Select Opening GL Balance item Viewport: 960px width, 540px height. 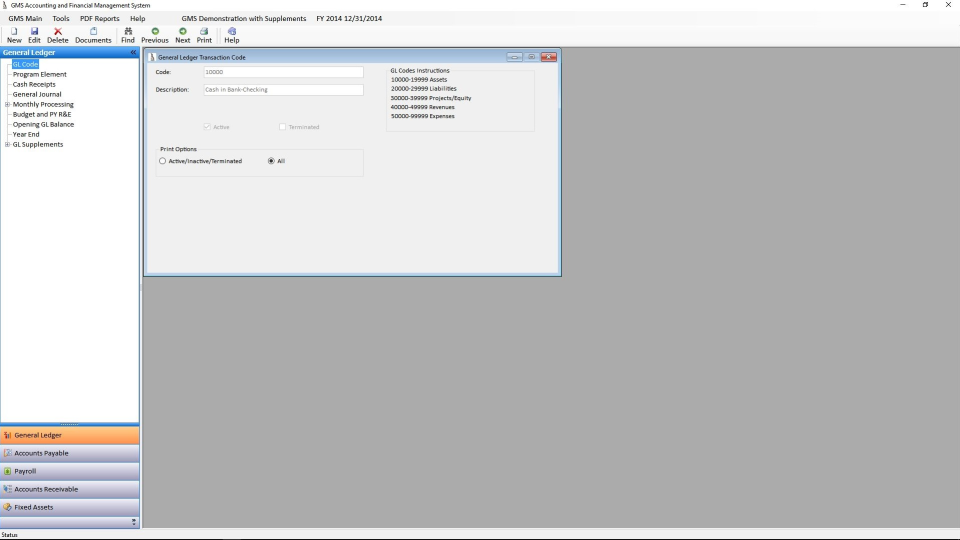[x=43, y=124]
